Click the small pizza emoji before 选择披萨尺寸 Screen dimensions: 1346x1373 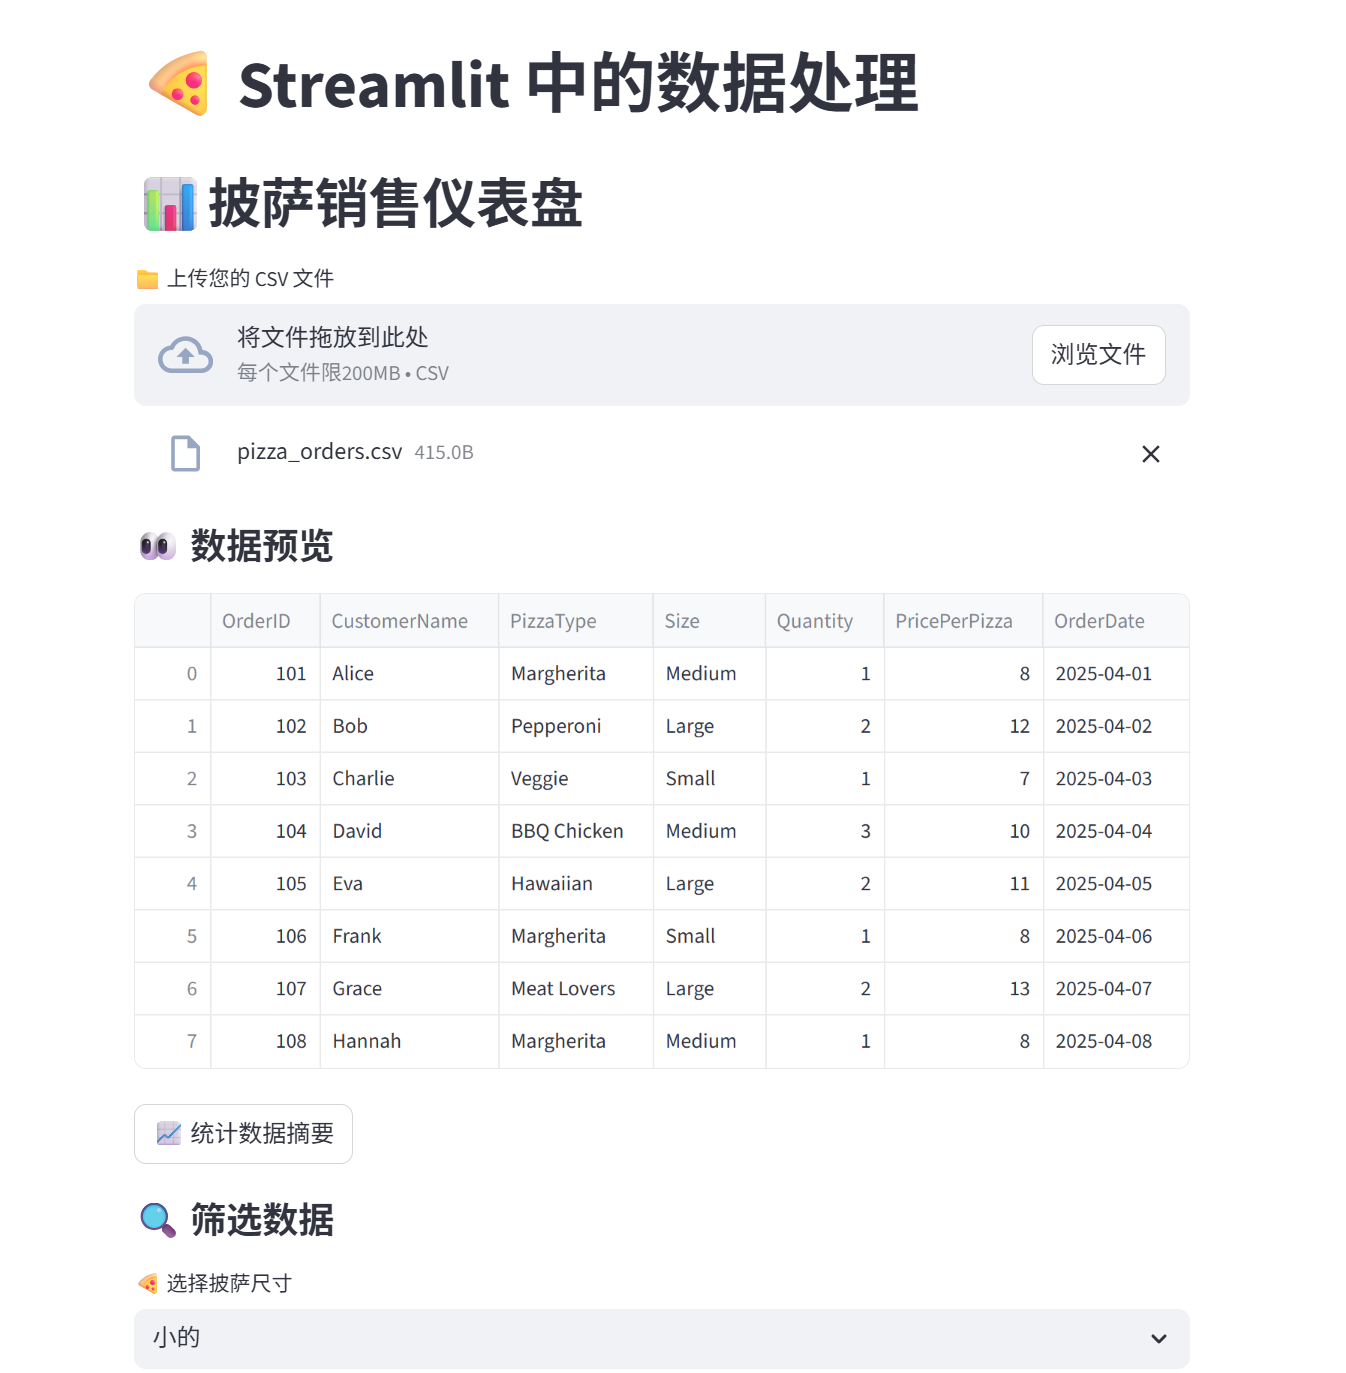148,1284
